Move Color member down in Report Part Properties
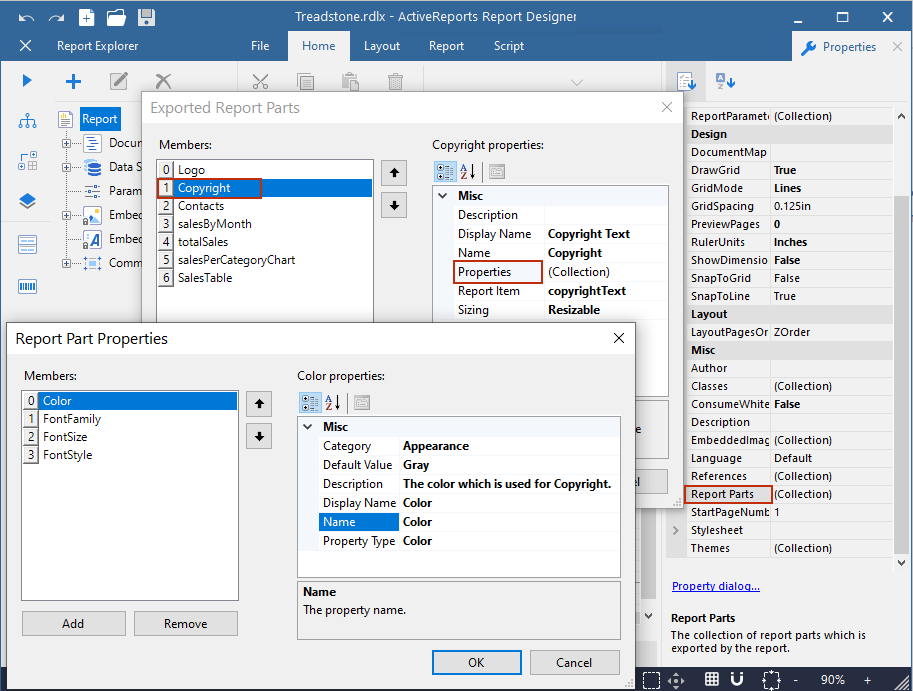 [259, 437]
